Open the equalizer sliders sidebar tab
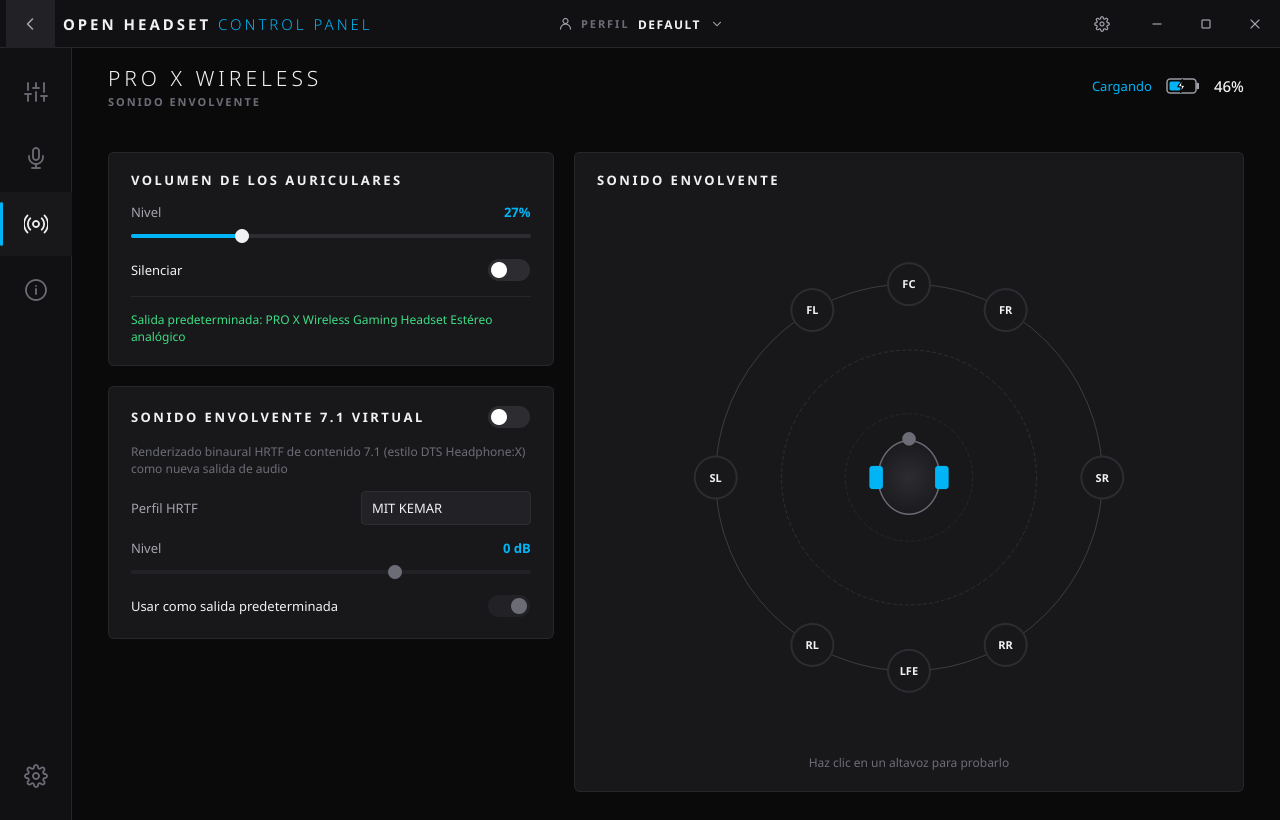Viewport: 1280px width, 820px height. click(x=36, y=92)
